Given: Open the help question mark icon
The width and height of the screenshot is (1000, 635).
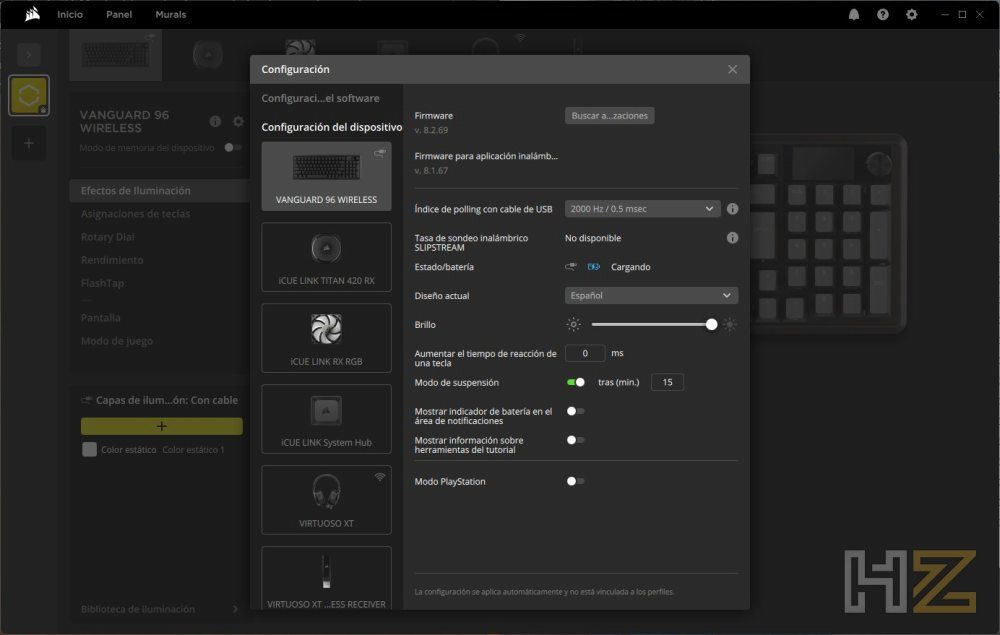Looking at the screenshot, I should [883, 15].
